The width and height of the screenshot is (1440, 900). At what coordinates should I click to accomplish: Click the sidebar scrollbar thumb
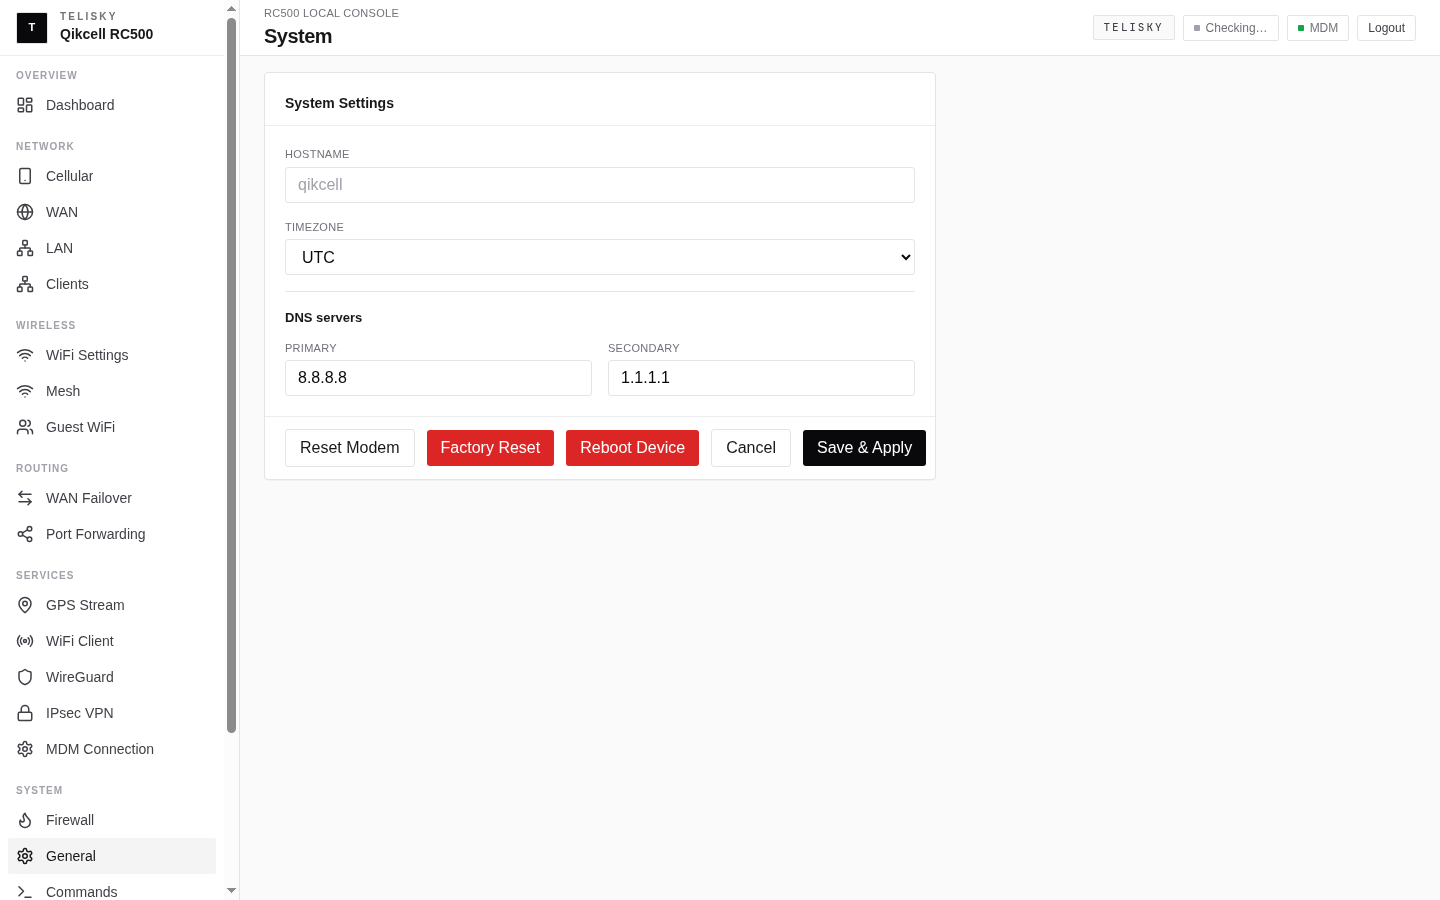point(231,375)
